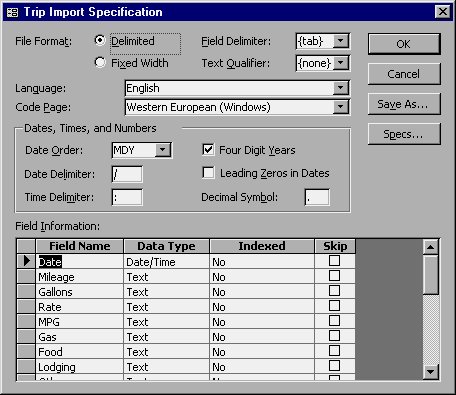The image size is (456, 395).
Task: Click the field list scrollbar thumb
Action: tap(430, 275)
